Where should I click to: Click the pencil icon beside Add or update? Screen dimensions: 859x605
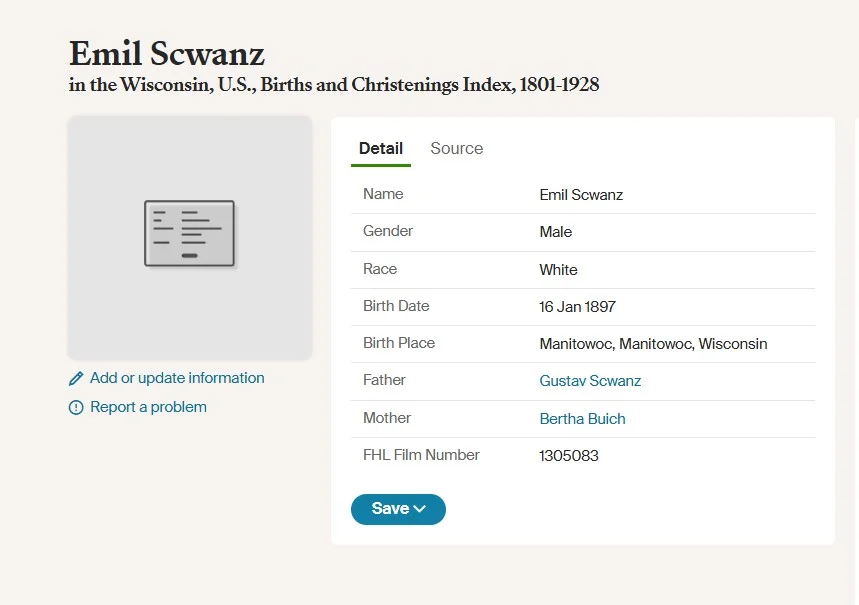pyautogui.click(x=76, y=379)
